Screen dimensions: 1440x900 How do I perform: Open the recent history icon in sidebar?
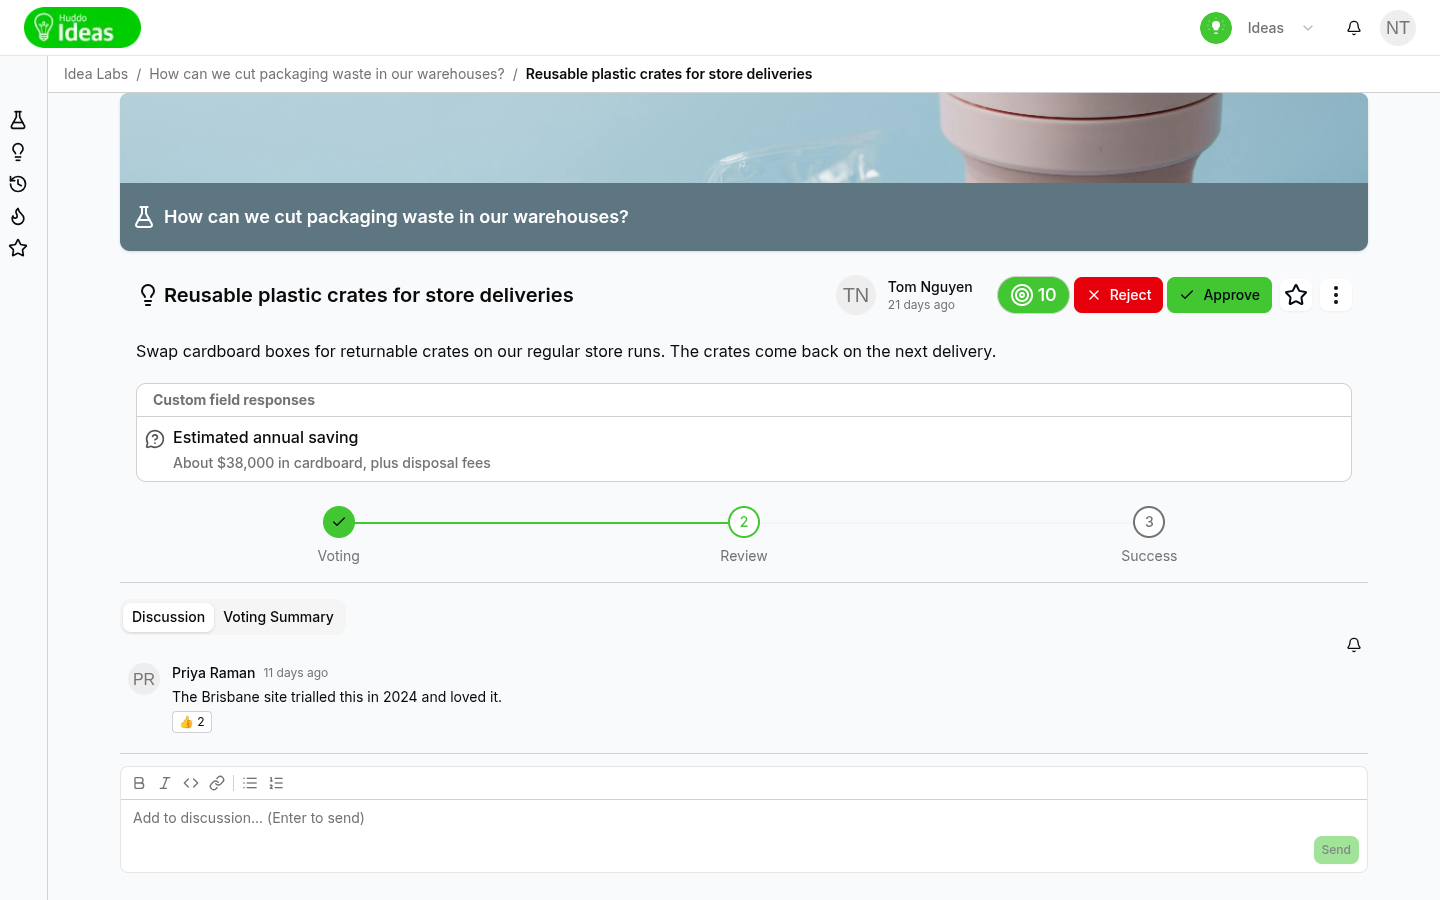(18, 184)
